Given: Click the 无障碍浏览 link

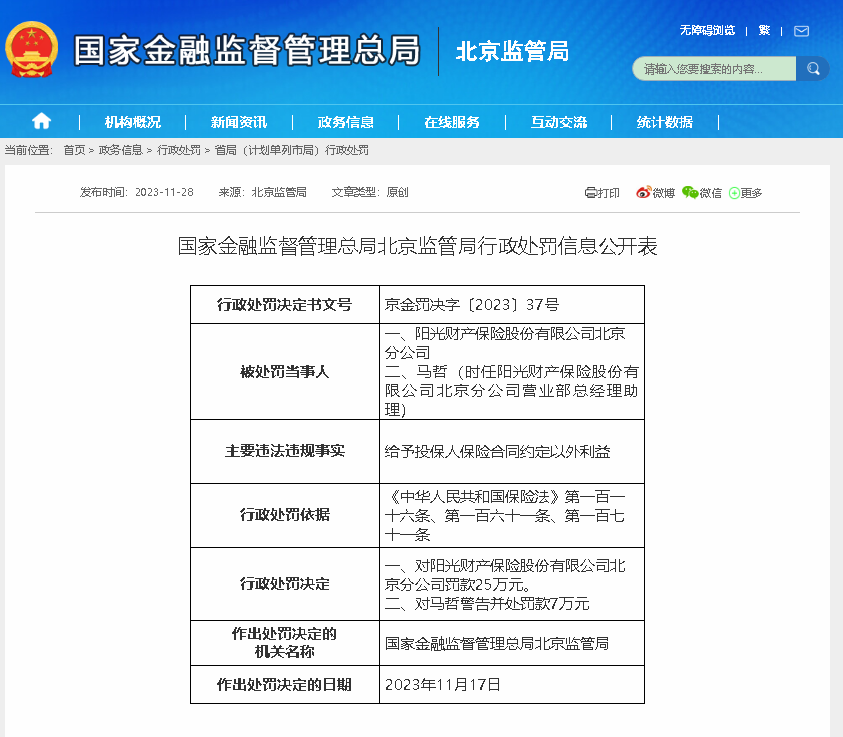Looking at the screenshot, I should (x=707, y=30).
